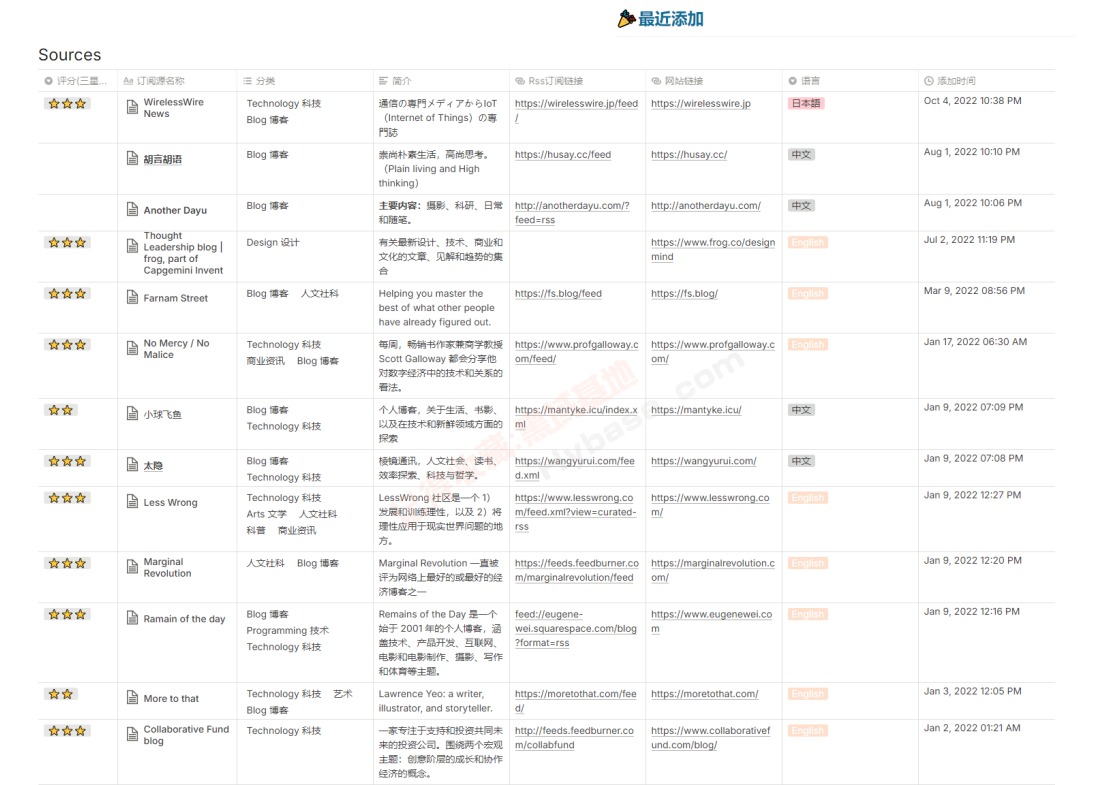Image resolution: width=1110 pixels, height=785 pixels.
Task: Click the three-star rating for Less Wrong
Action: 67,498
